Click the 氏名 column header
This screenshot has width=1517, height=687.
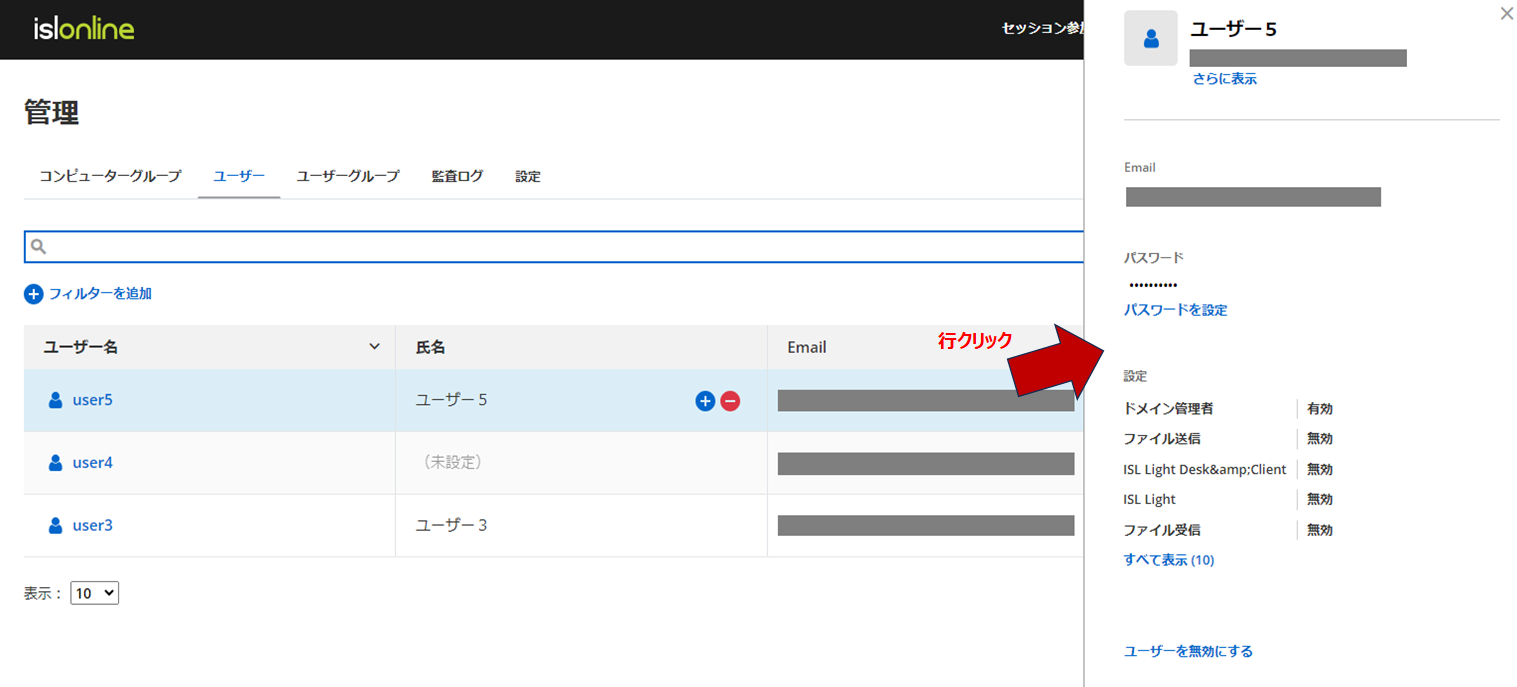pos(581,347)
